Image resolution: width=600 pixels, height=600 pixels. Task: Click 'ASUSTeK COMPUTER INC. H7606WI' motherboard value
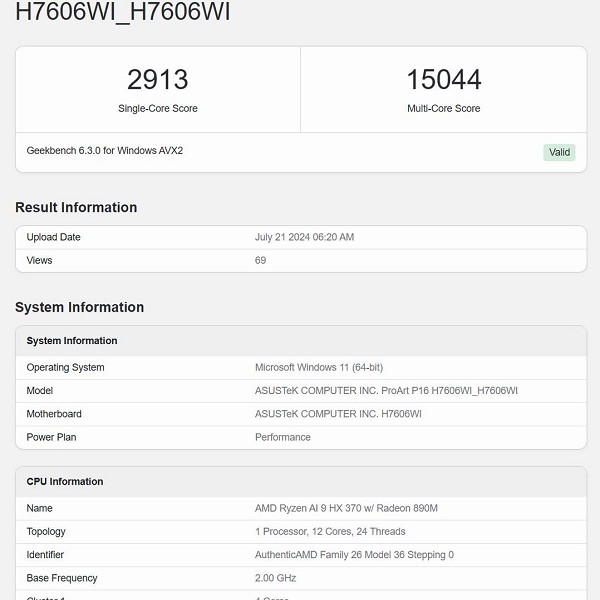tap(338, 414)
